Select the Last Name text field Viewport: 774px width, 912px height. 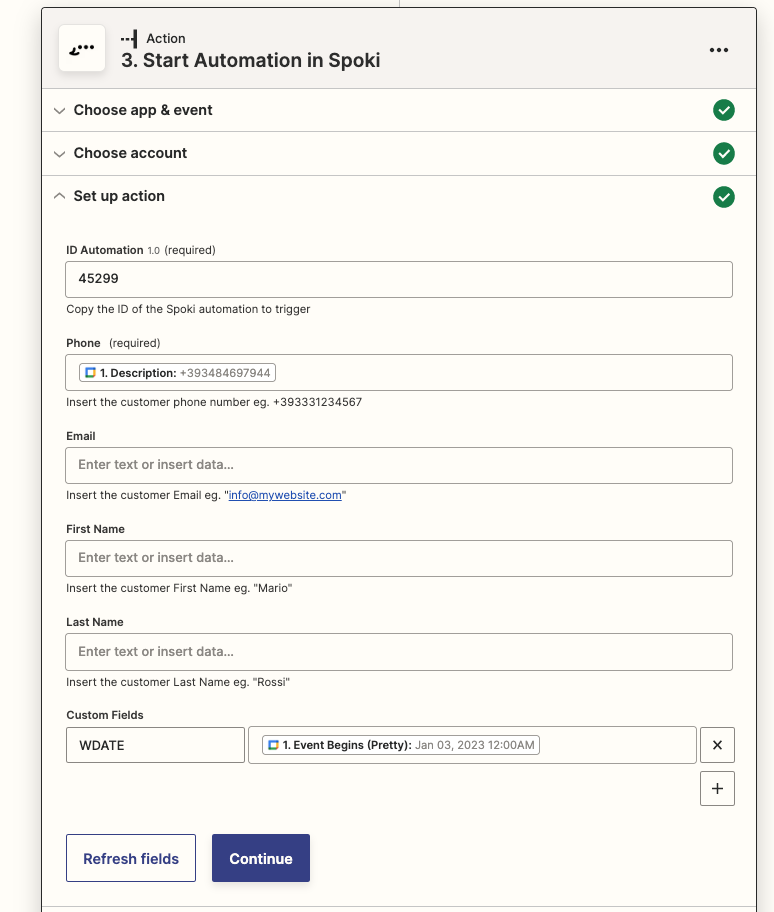pos(398,651)
